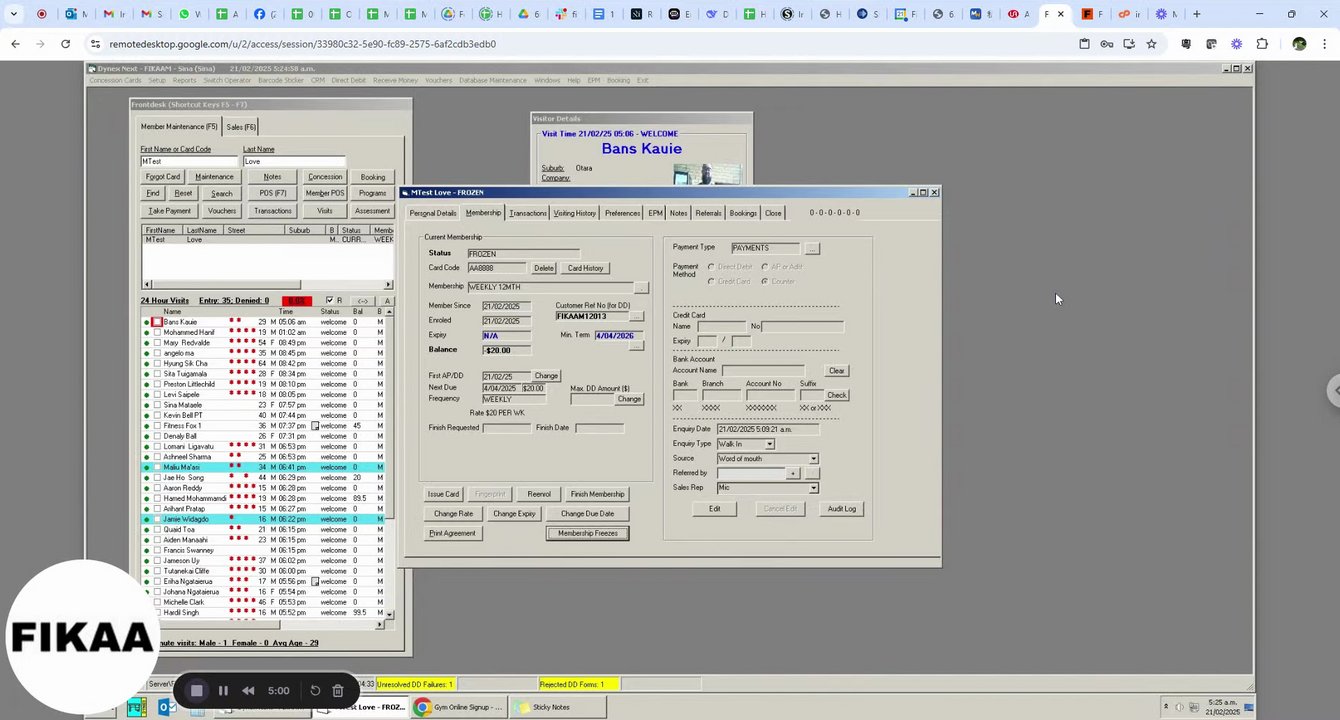Image resolution: width=1340 pixels, height=720 pixels.
Task: Select the Counter payment method radio button
Action: coord(765,281)
